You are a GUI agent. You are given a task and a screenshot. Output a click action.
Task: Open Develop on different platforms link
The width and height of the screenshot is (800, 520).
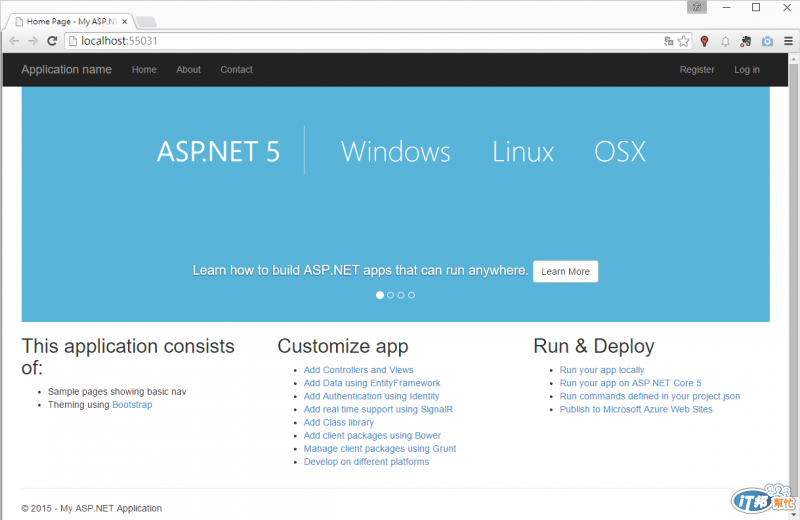coord(366,462)
